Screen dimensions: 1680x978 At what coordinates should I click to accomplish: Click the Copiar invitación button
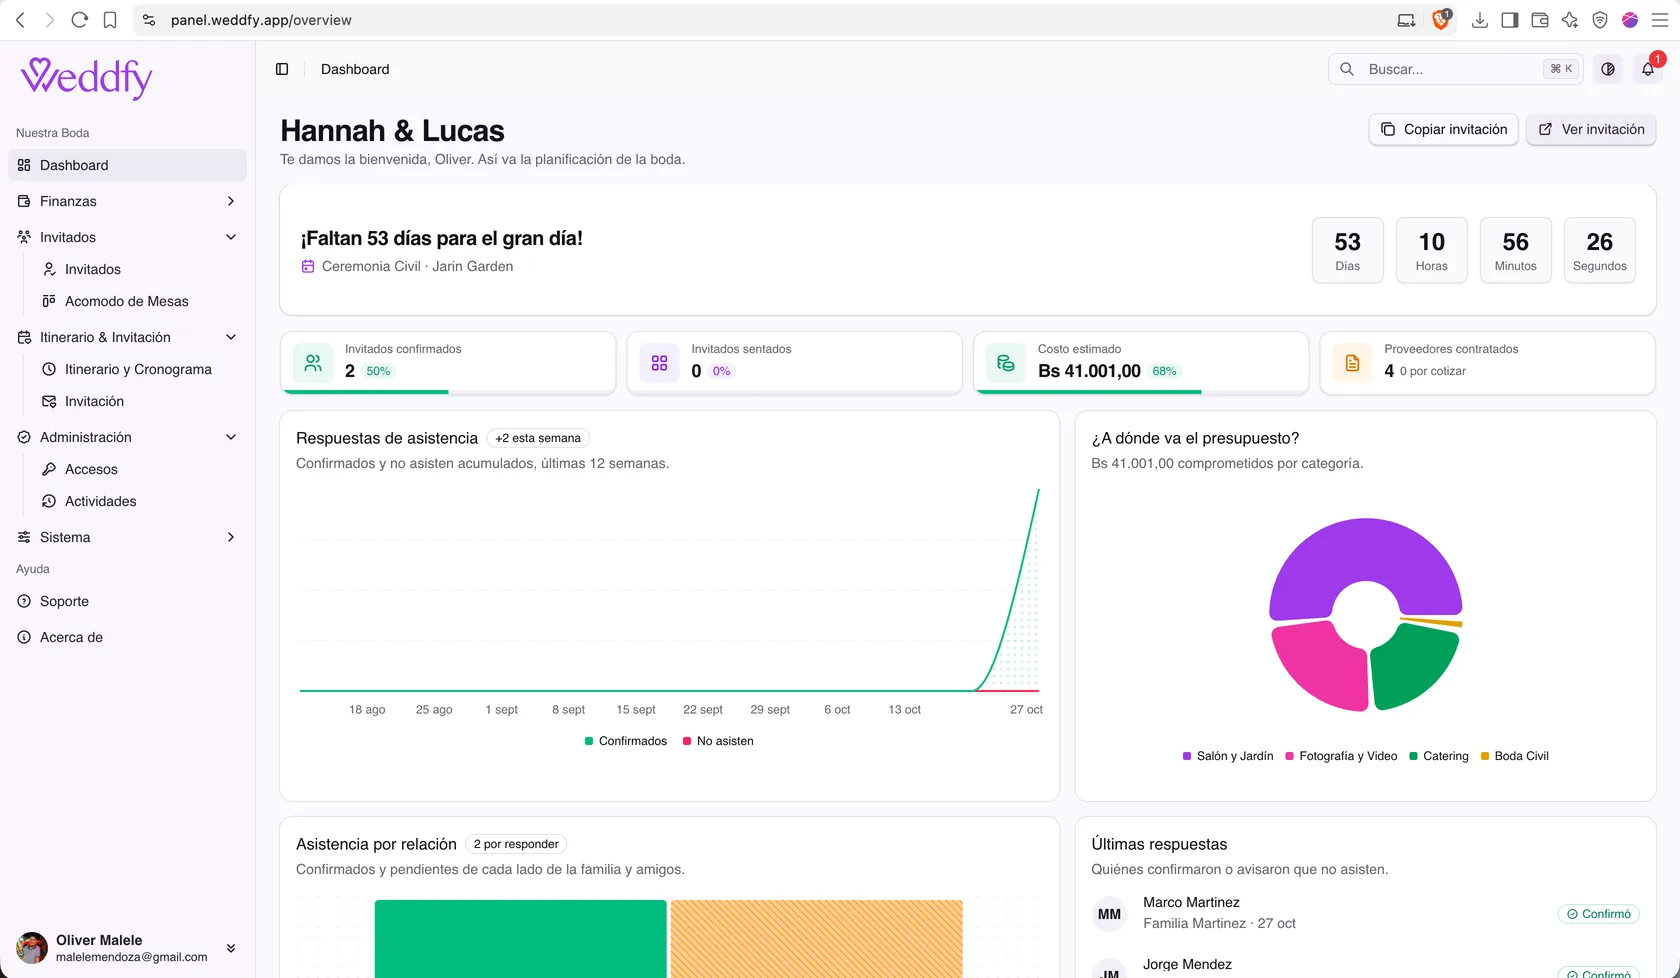pyautogui.click(x=1444, y=129)
